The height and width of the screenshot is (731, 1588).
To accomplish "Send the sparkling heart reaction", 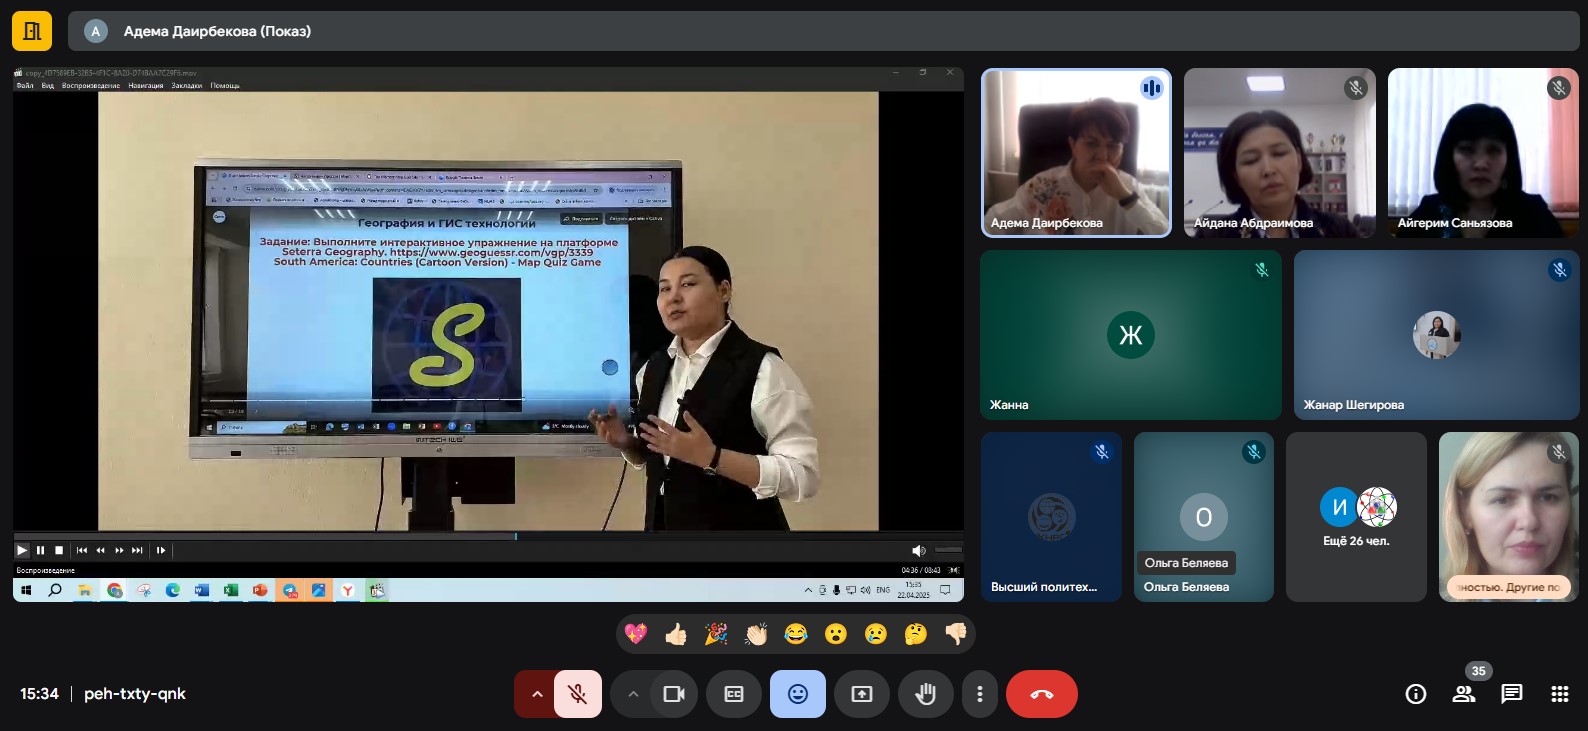I will click(636, 634).
